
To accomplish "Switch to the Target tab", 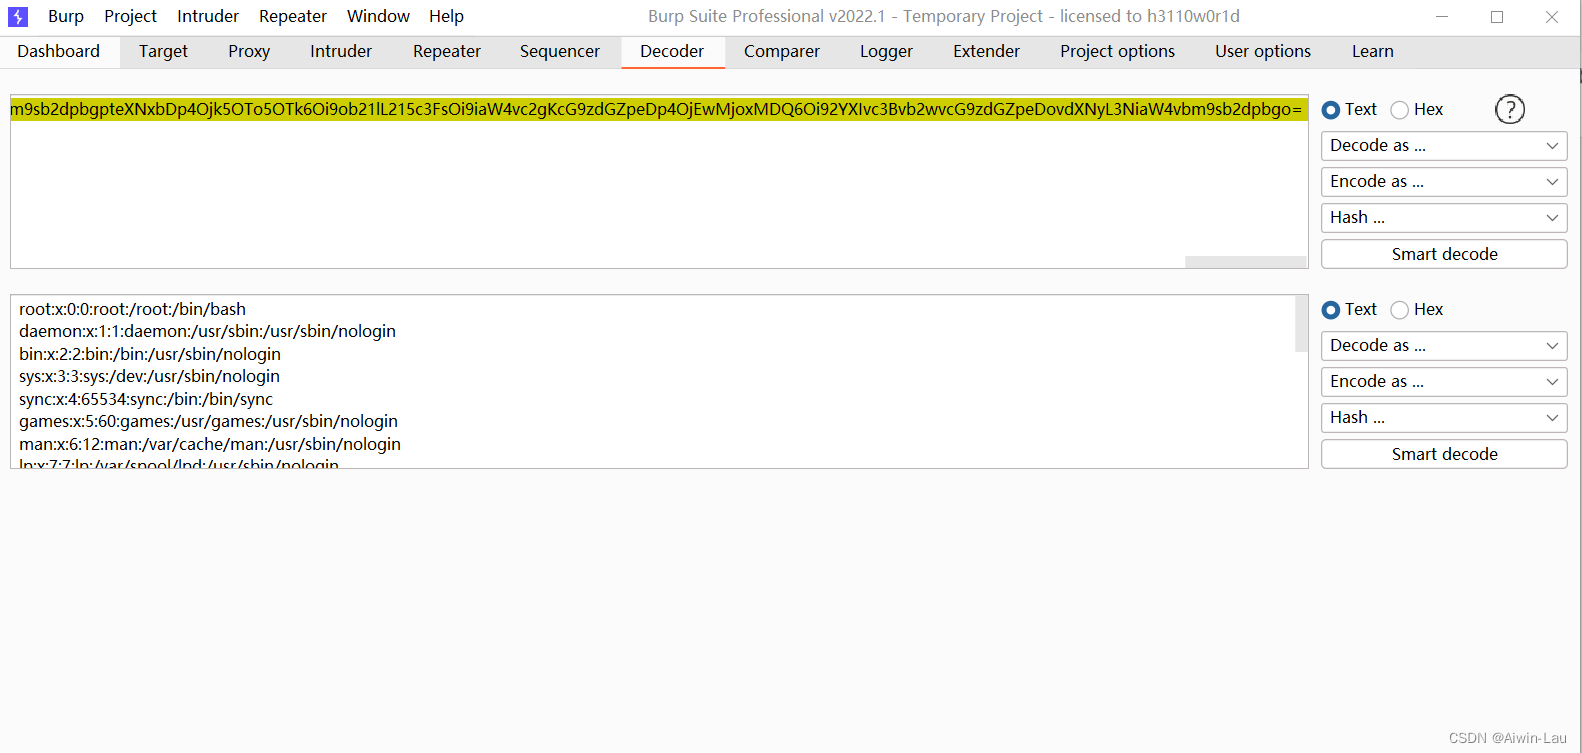I will (x=163, y=52).
